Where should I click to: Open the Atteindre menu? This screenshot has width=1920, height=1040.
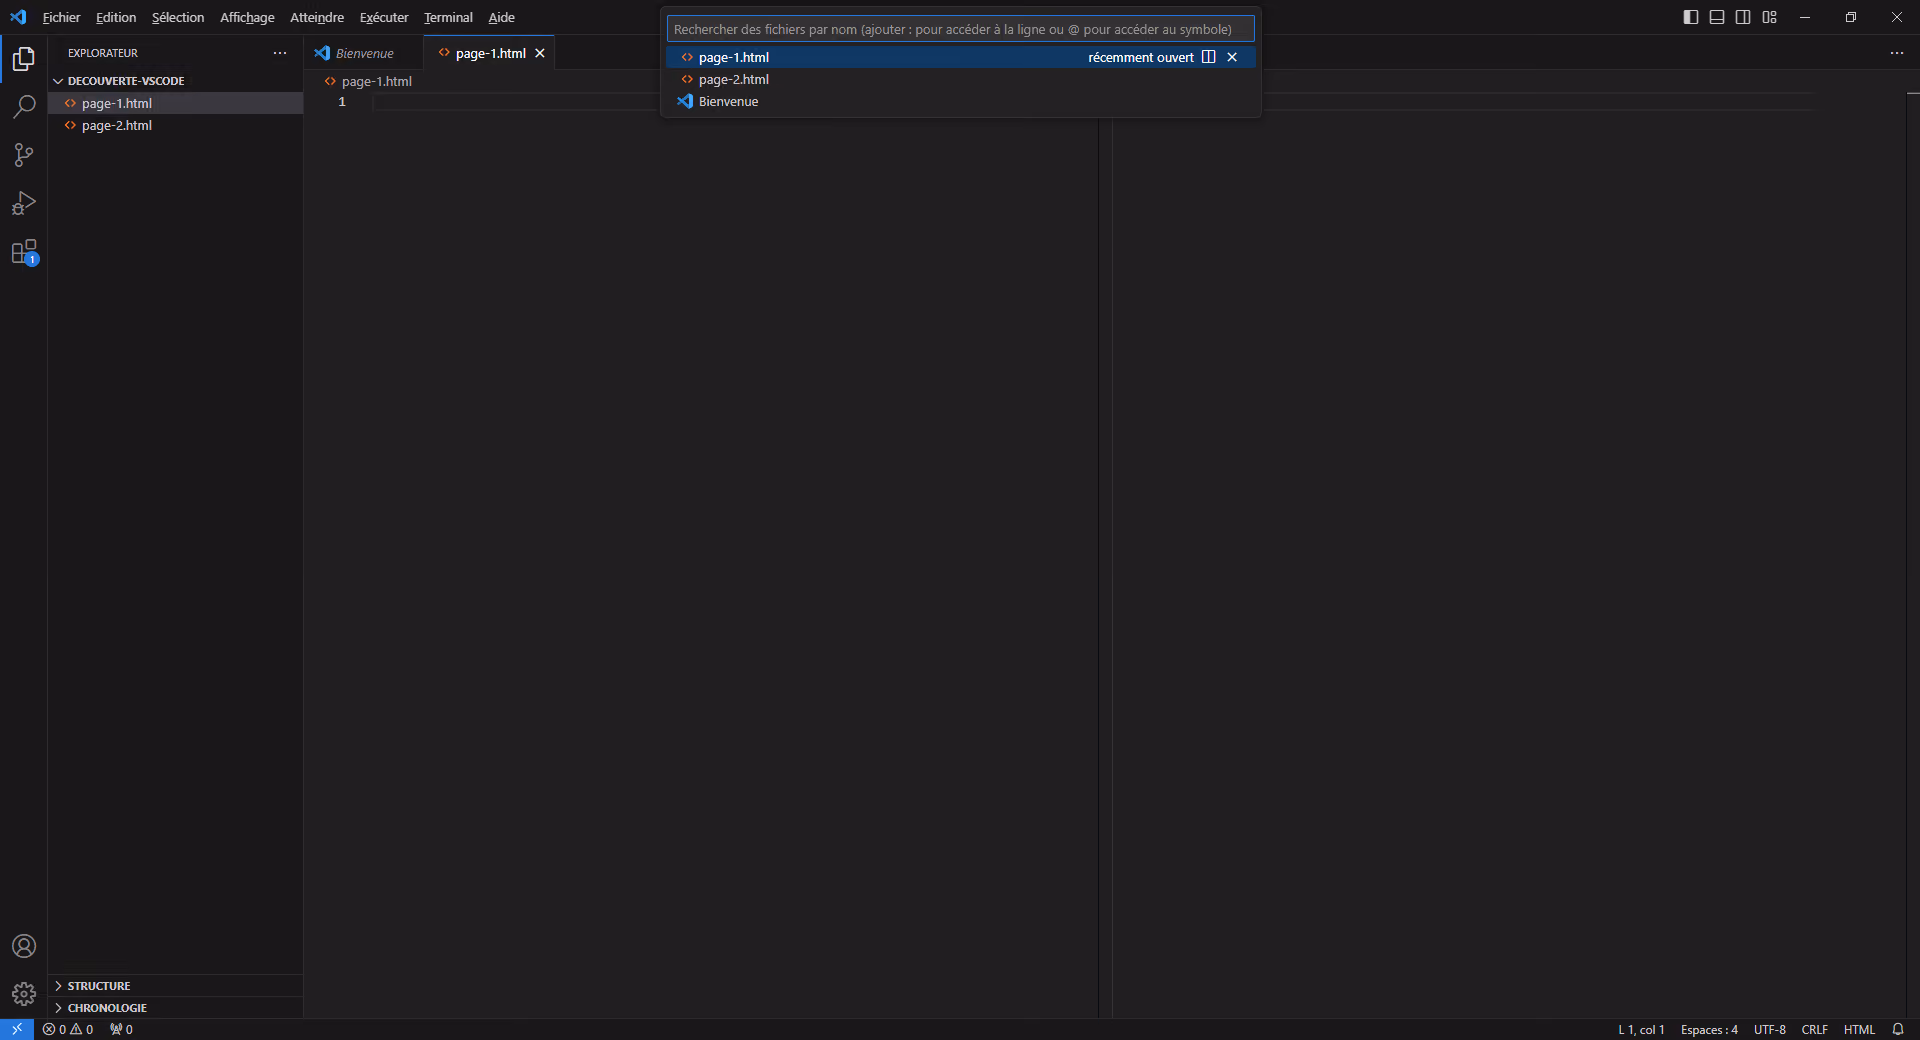(317, 17)
